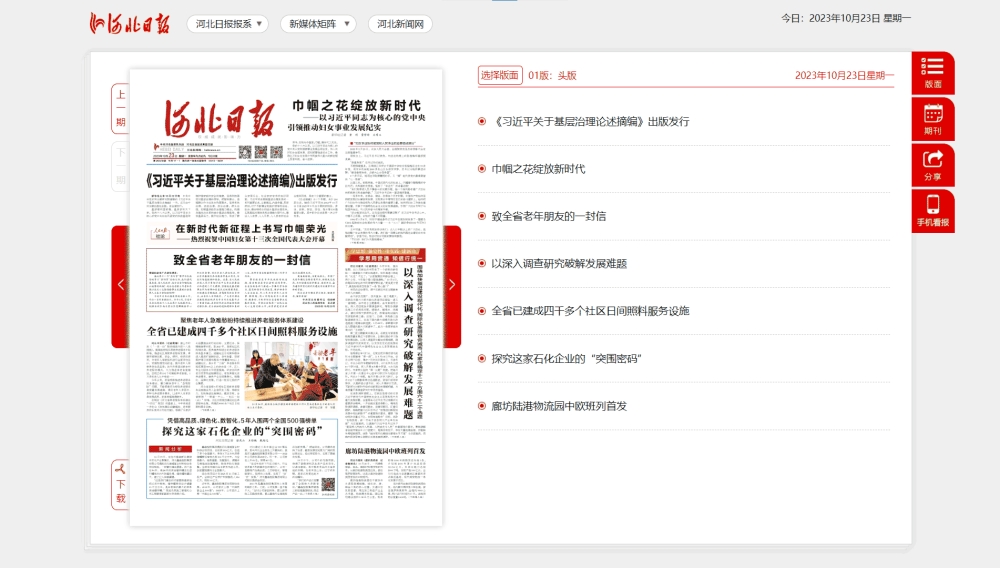The width and height of the screenshot is (1000, 568).
Task: Open article 探究这家石化企业的"突围密码"
Action: [566, 358]
